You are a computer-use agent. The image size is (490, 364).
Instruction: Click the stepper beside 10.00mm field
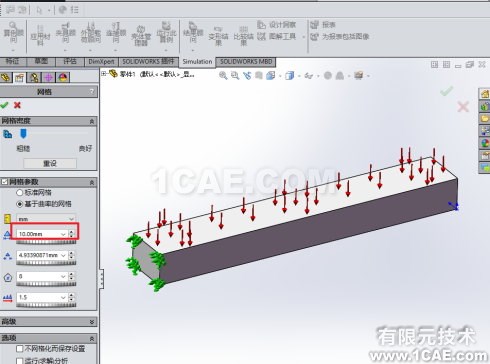tap(72, 234)
